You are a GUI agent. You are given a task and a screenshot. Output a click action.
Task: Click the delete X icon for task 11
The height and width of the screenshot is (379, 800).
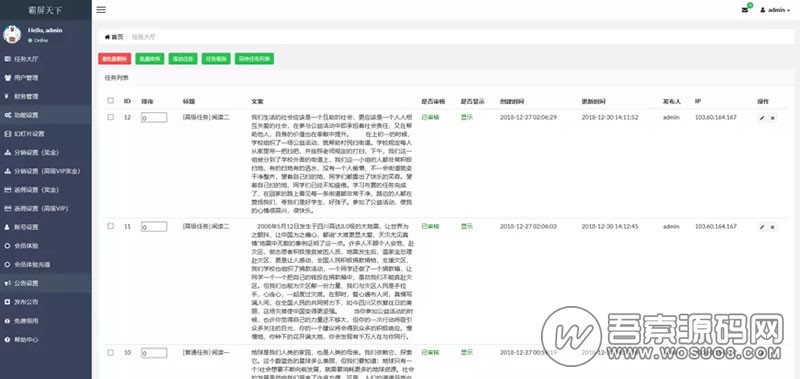(772, 227)
